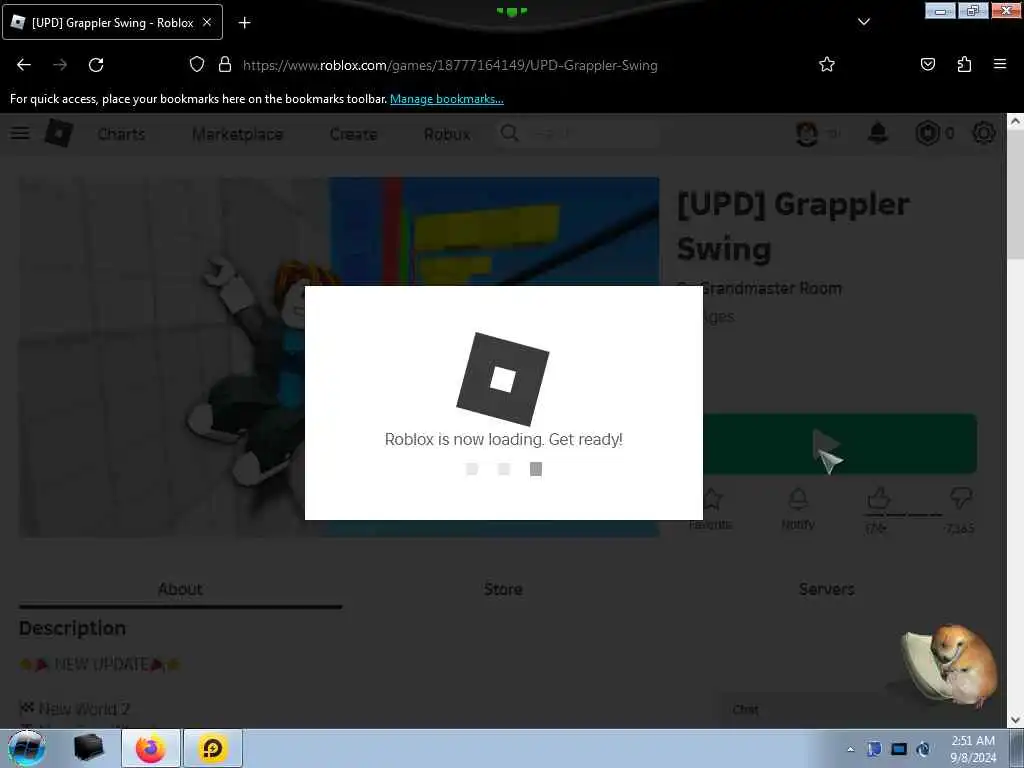Open the black box taskbar application
The width and height of the screenshot is (1024, 768).
coord(88,748)
